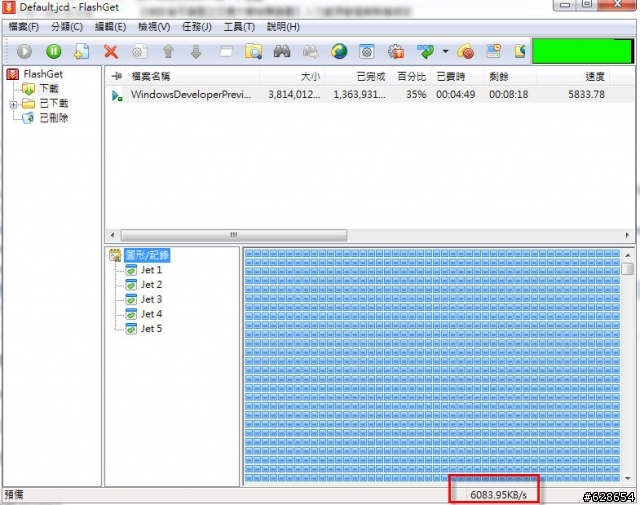Sort by the 大小 column header
The width and height of the screenshot is (640, 505).
pos(292,76)
